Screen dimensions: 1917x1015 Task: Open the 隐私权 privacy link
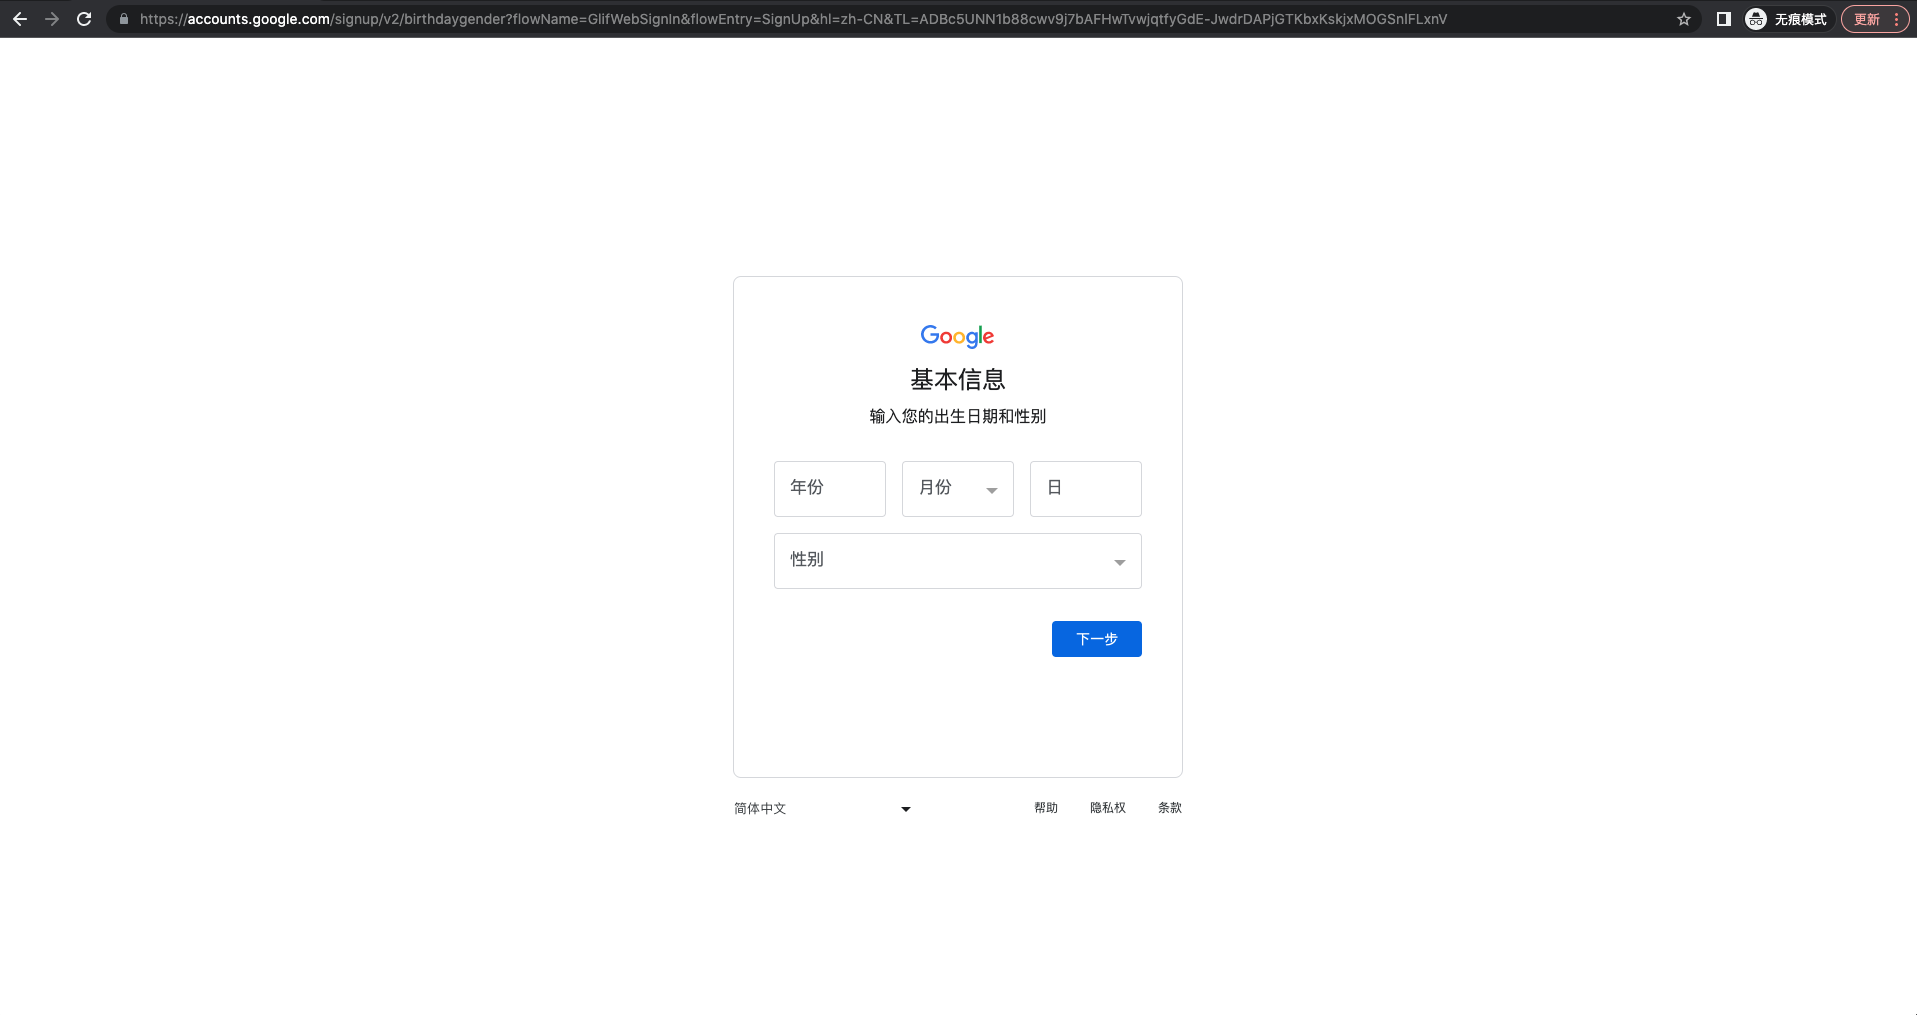pyautogui.click(x=1108, y=808)
